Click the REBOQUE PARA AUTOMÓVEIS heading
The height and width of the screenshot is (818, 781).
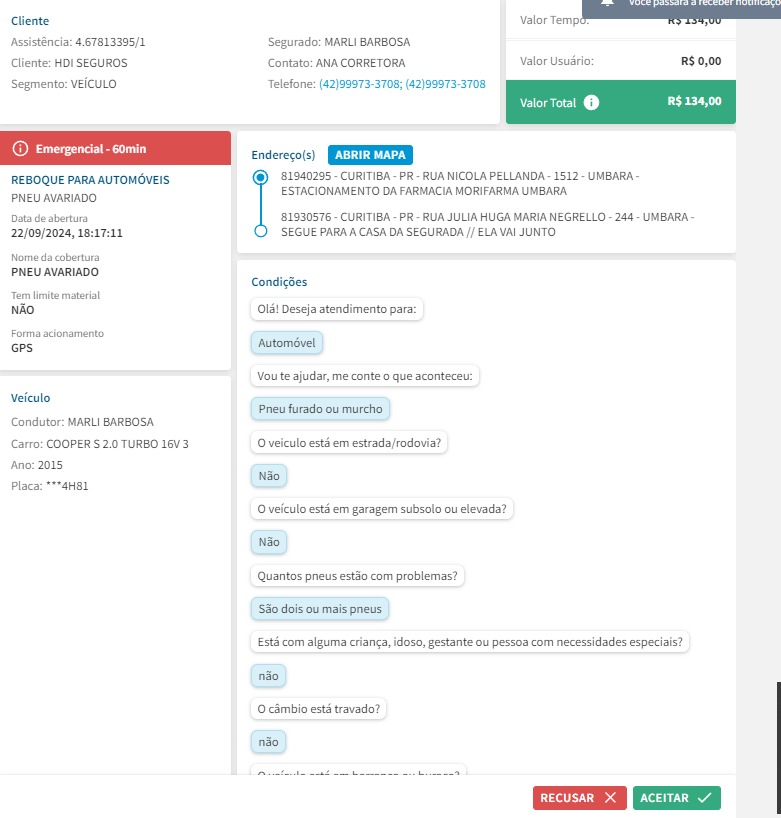[90, 180]
